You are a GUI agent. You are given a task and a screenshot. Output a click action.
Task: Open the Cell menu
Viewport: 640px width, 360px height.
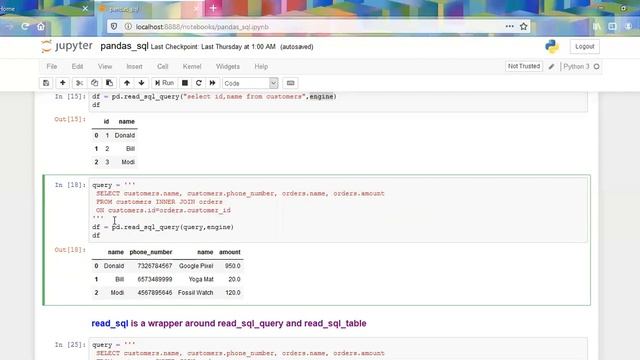(162, 67)
